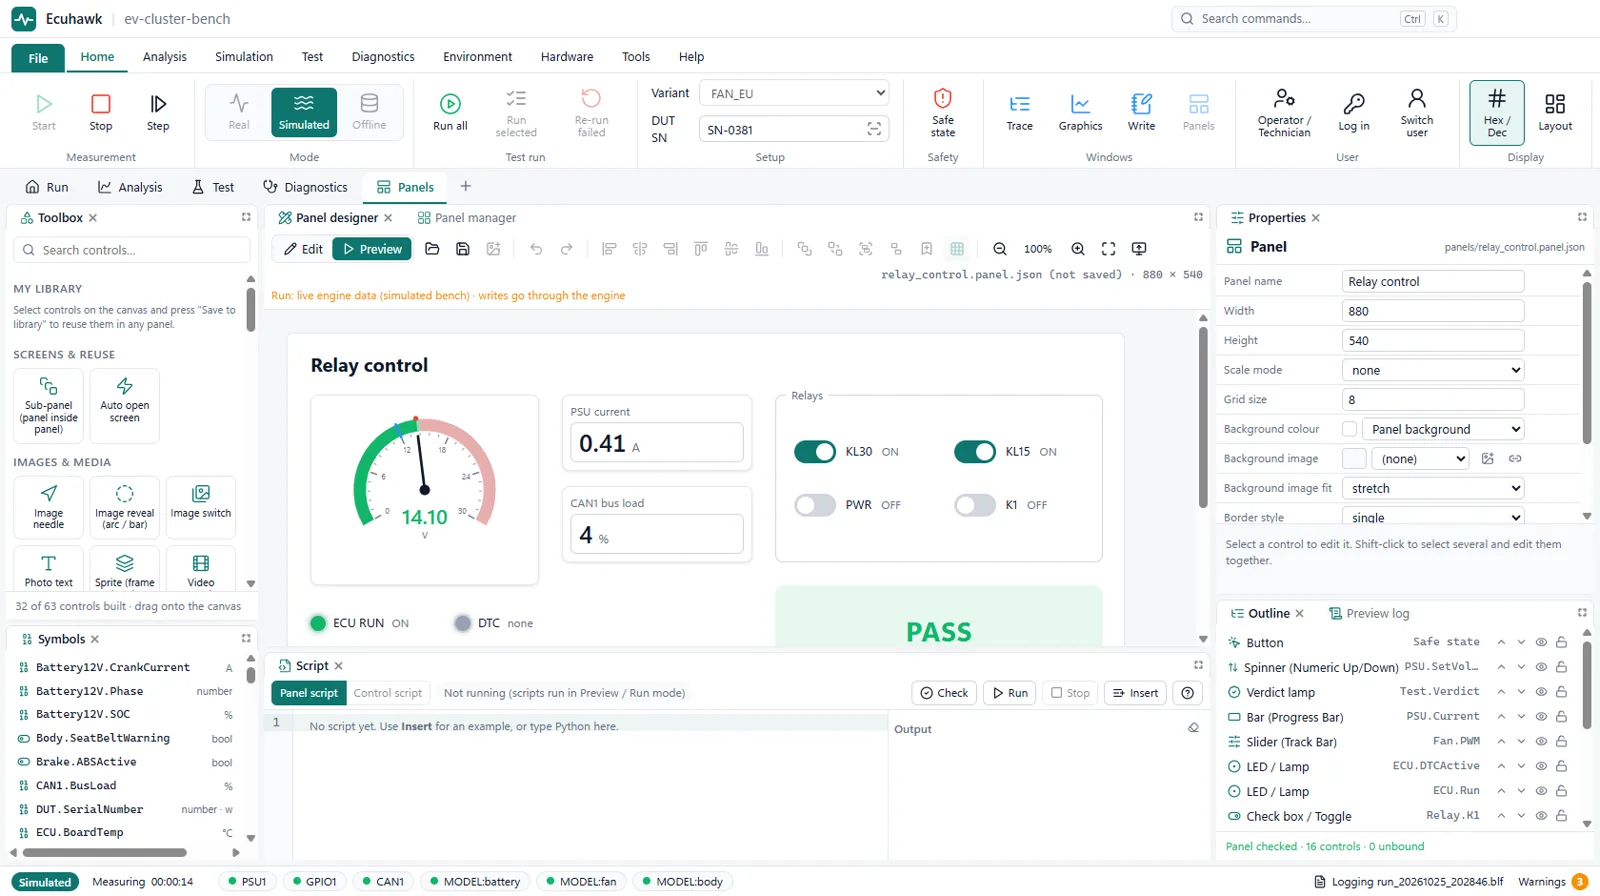This screenshot has height=896, width=1600.
Task: Hide the Slider (Track Bar) in Outline
Action: tap(1541, 742)
